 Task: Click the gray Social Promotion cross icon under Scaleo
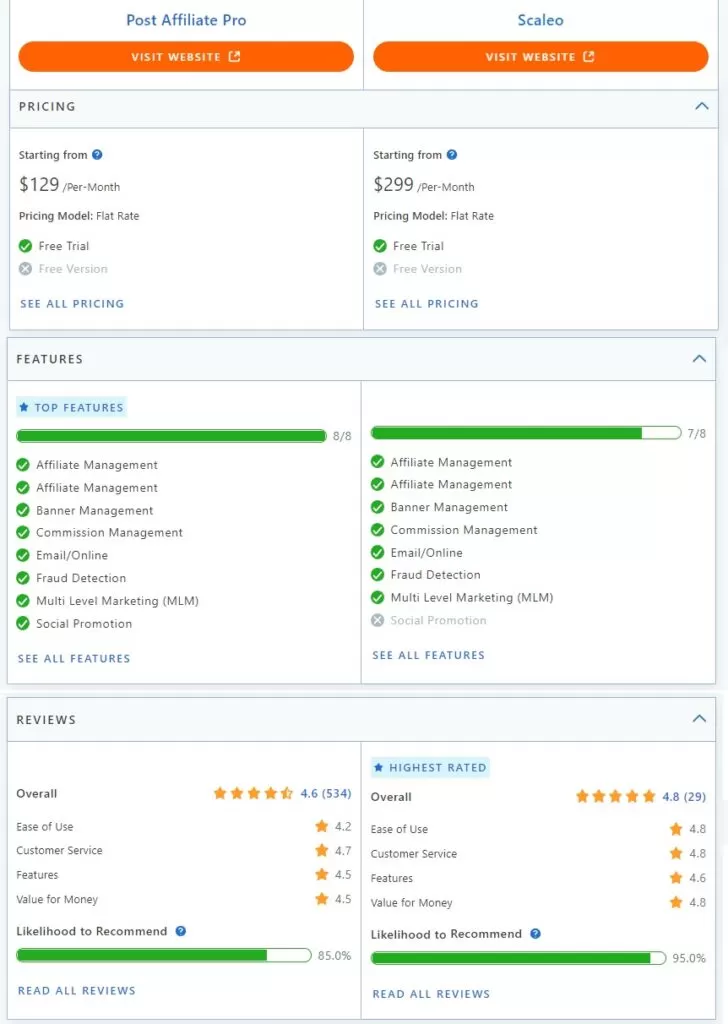378,621
